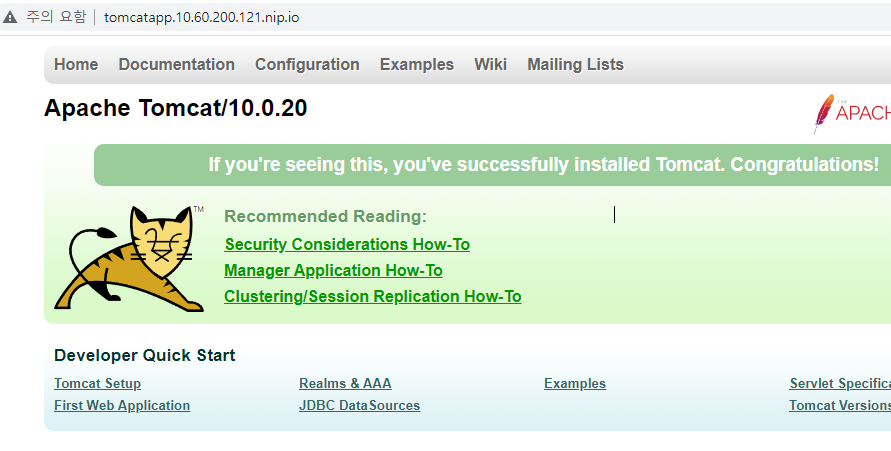Open the Home navigation item
Viewport: 891px width, 451px height.
pyautogui.click(x=76, y=64)
